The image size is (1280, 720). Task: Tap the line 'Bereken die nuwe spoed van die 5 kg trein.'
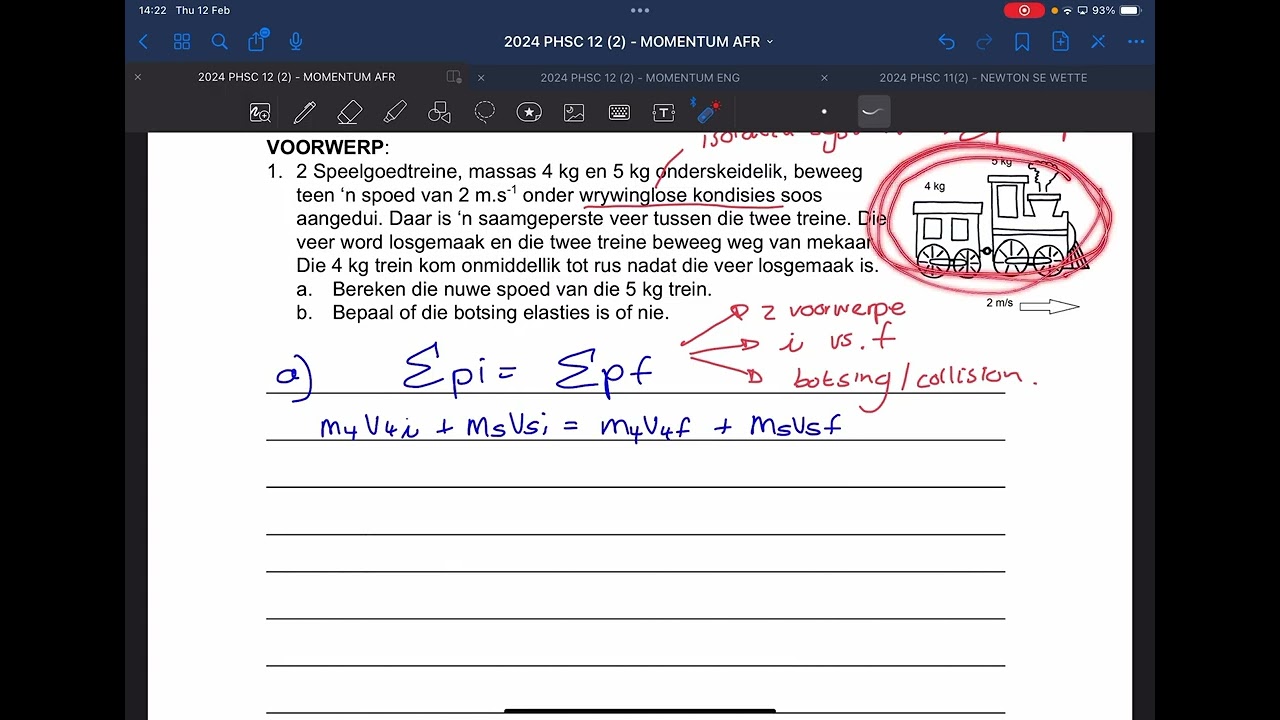click(522, 289)
